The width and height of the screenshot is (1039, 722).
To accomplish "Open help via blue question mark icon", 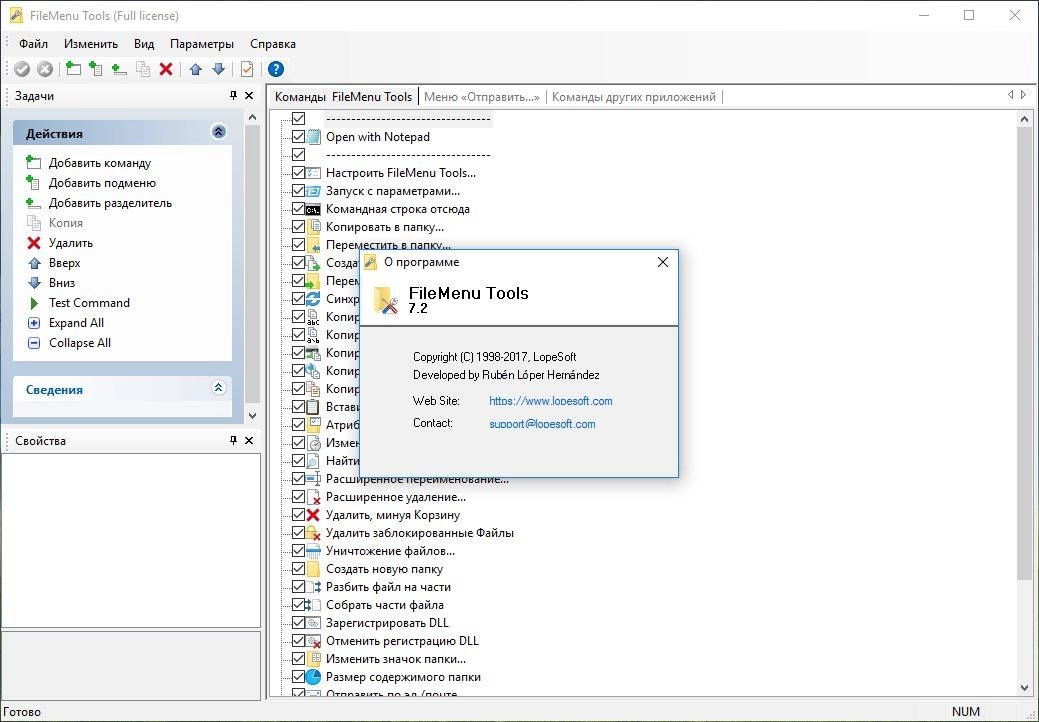I will (x=276, y=69).
